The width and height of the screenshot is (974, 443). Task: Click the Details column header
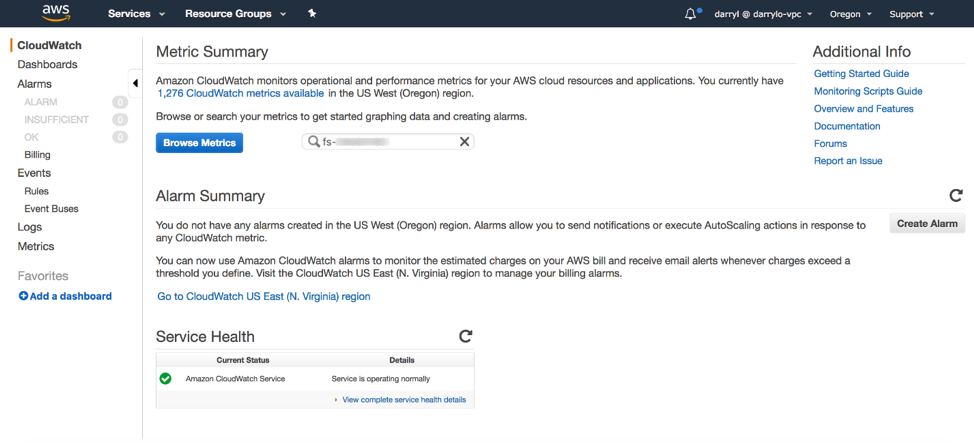pyautogui.click(x=402, y=360)
